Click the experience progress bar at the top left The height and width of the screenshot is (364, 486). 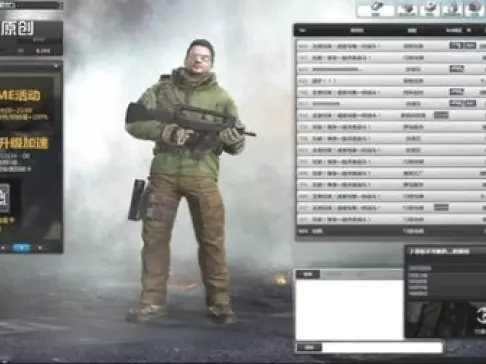click(30, 5)
